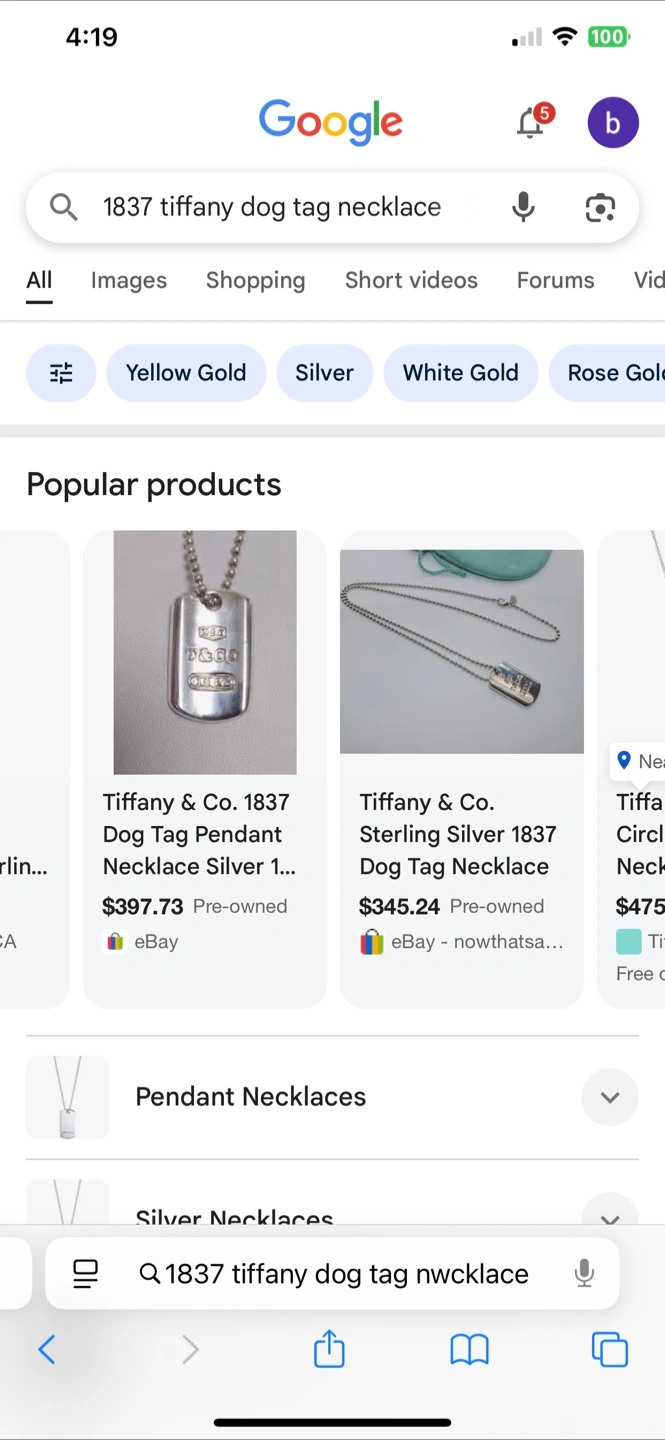The image size is (665, 1440).
Task: Open the $397.73 eBay dog tag listing
Action: (205, 768)
